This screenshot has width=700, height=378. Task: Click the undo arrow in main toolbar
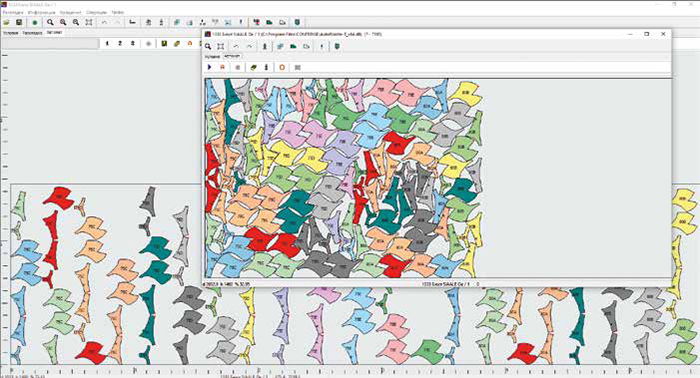click(104, 22)
